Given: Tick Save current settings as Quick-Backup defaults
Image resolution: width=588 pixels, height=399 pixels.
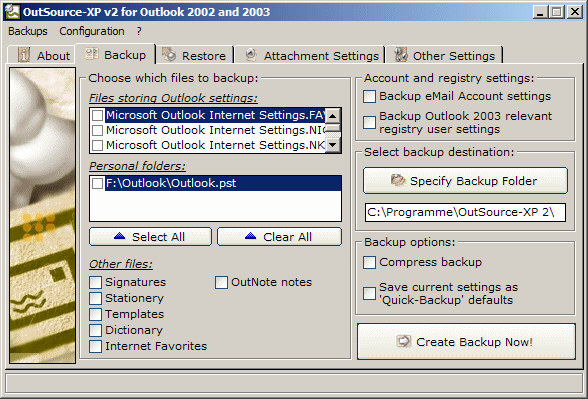Looking at the screenshot, I should pos(369,293).
